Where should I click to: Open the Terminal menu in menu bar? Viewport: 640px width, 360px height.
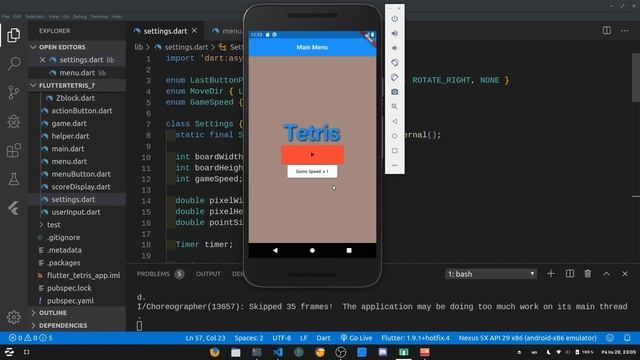[100, 17]
